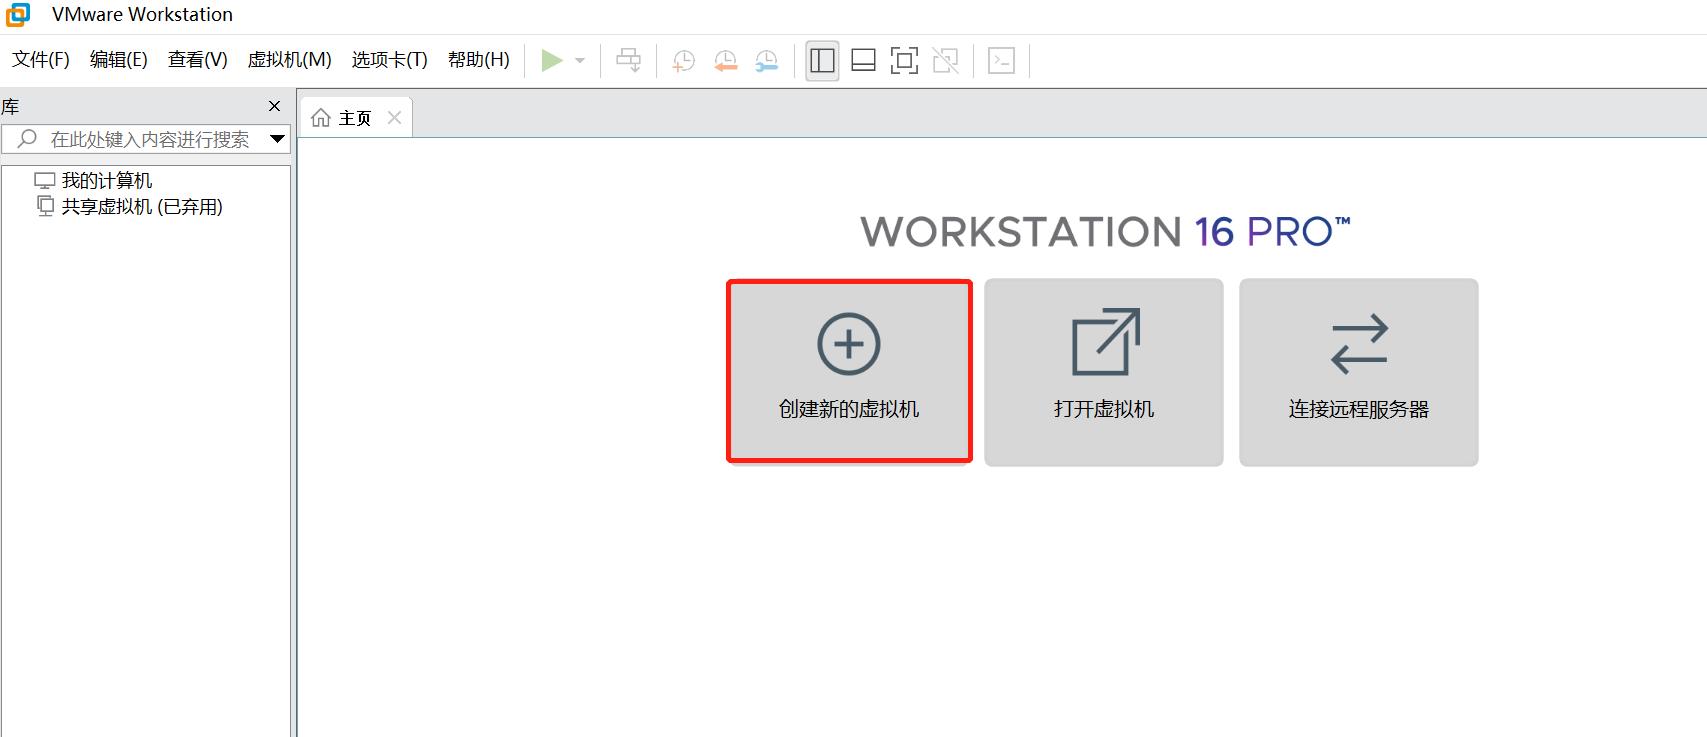The image size is (1707, 737).
Task: Toggle the library sidebar view icon
Action: pos(822,61)
